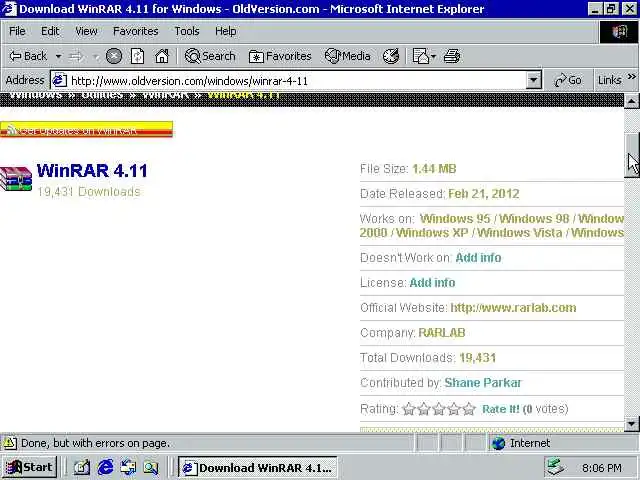Expand the Address bar dropdown list
640x480 pixels.
[x=533, y=80]
